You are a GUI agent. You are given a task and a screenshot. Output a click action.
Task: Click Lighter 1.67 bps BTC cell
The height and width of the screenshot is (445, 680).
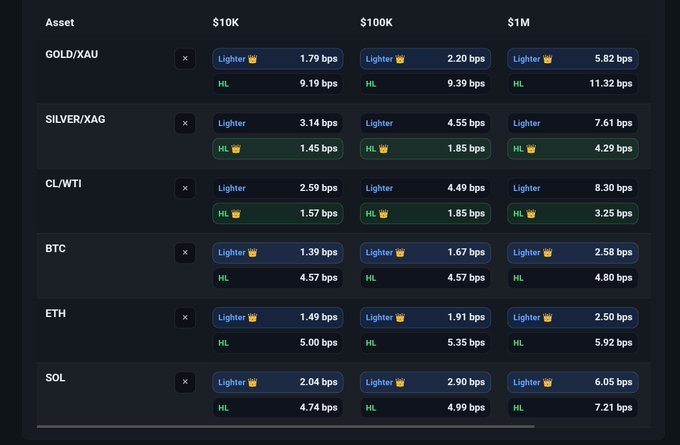[425, 252]
